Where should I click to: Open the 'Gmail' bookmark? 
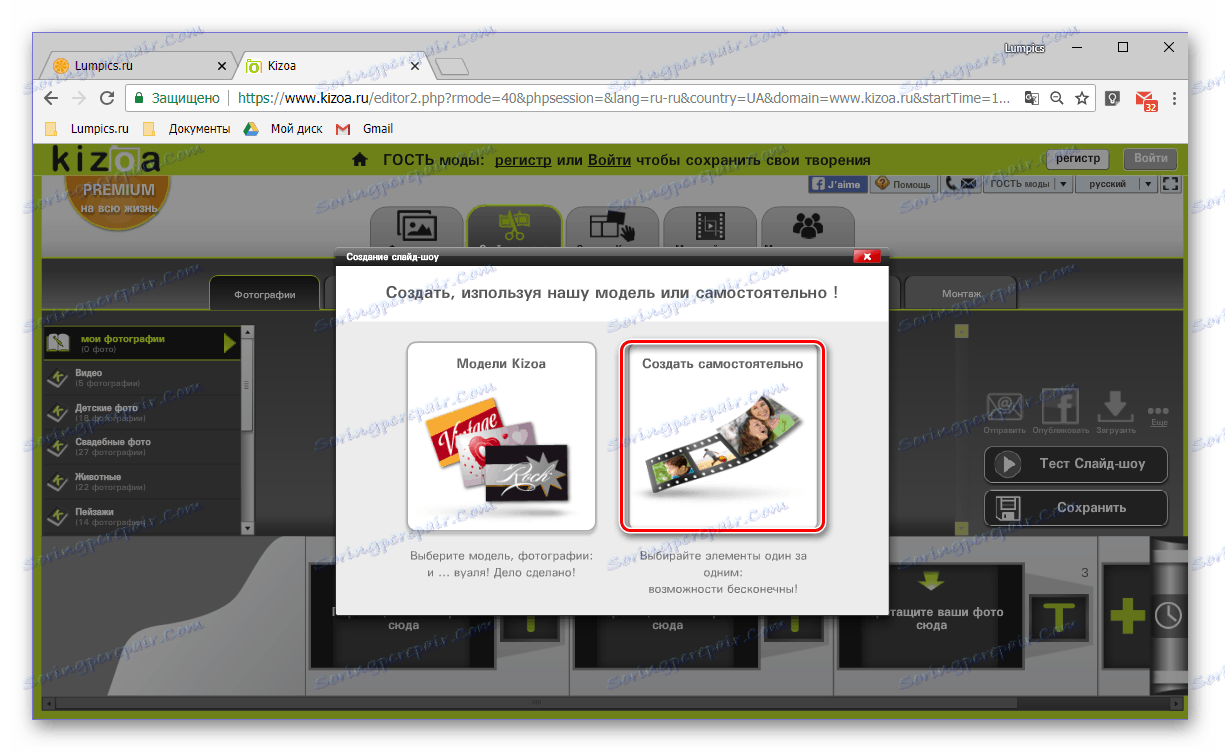[365, 128]
